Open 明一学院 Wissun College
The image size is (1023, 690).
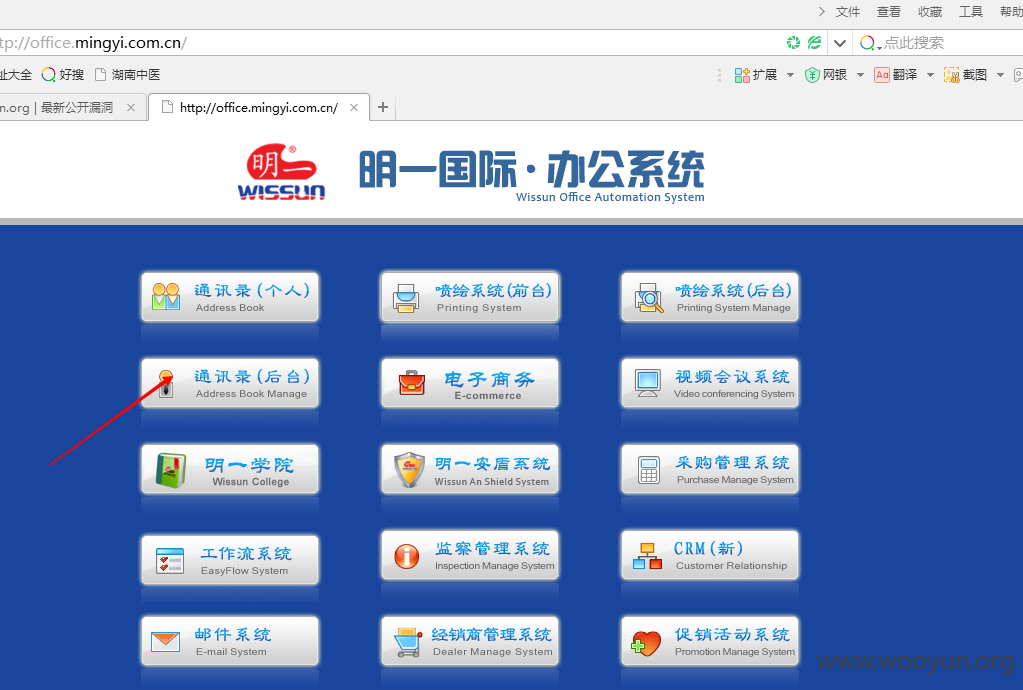(x=230, y=470)
